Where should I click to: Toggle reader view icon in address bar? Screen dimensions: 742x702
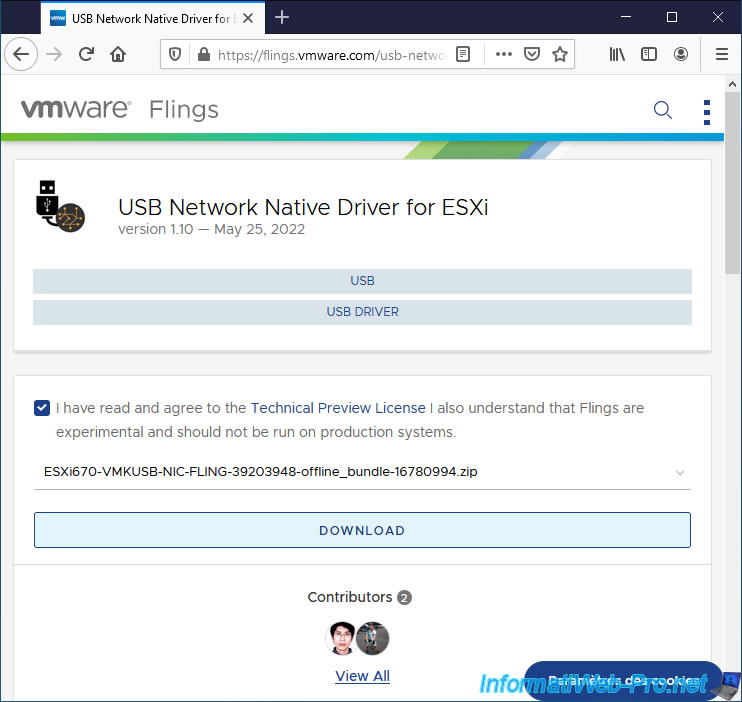point(463,54)
